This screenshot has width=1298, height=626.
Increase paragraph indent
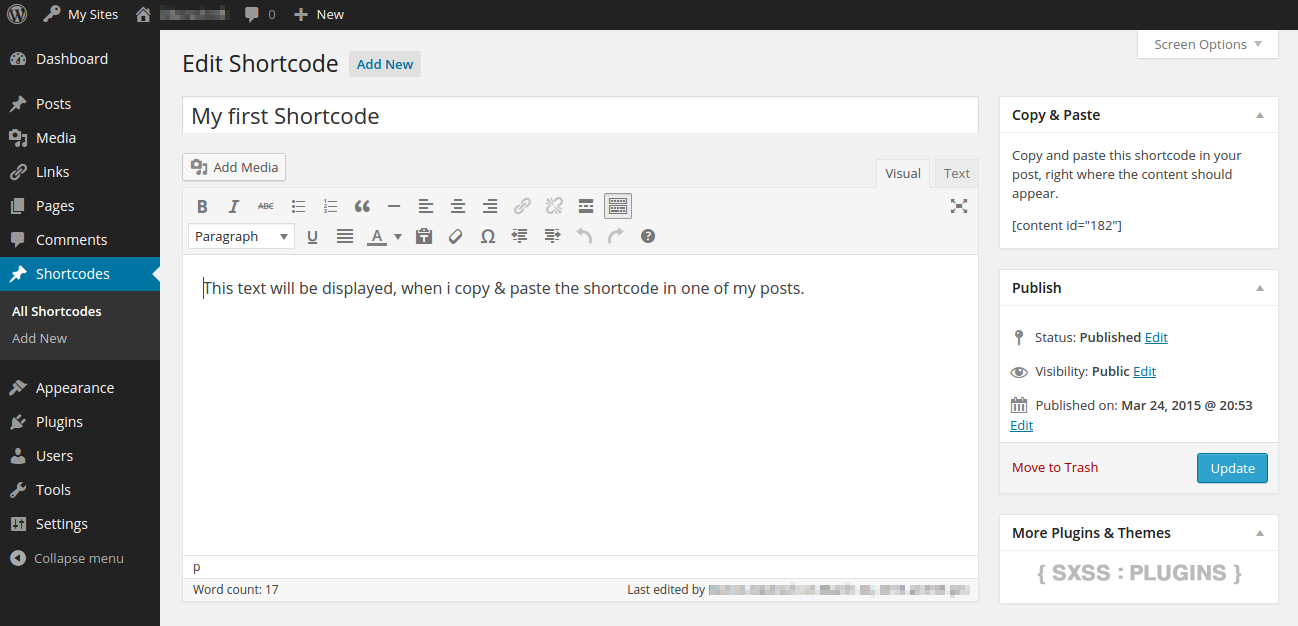tap(552, 236)
